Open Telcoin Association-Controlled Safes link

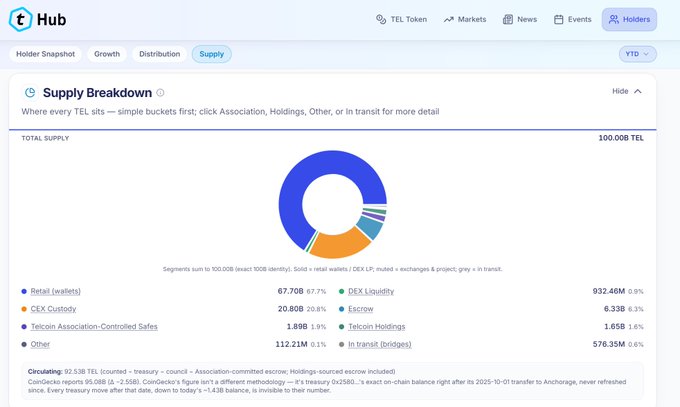point(94,326)
